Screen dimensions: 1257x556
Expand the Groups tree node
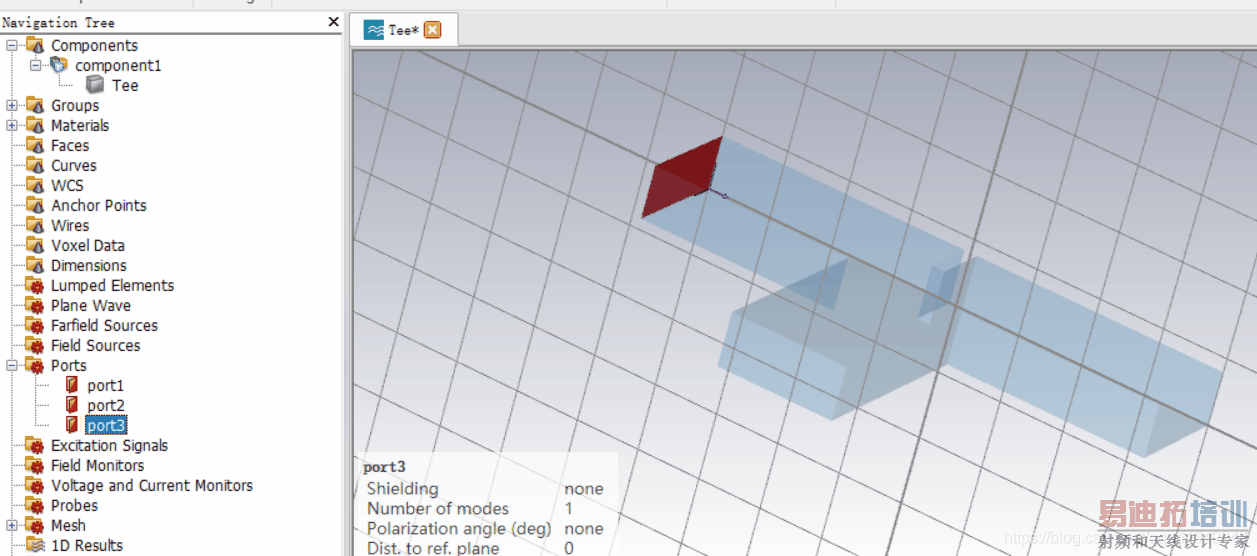[x=12, y=105]
